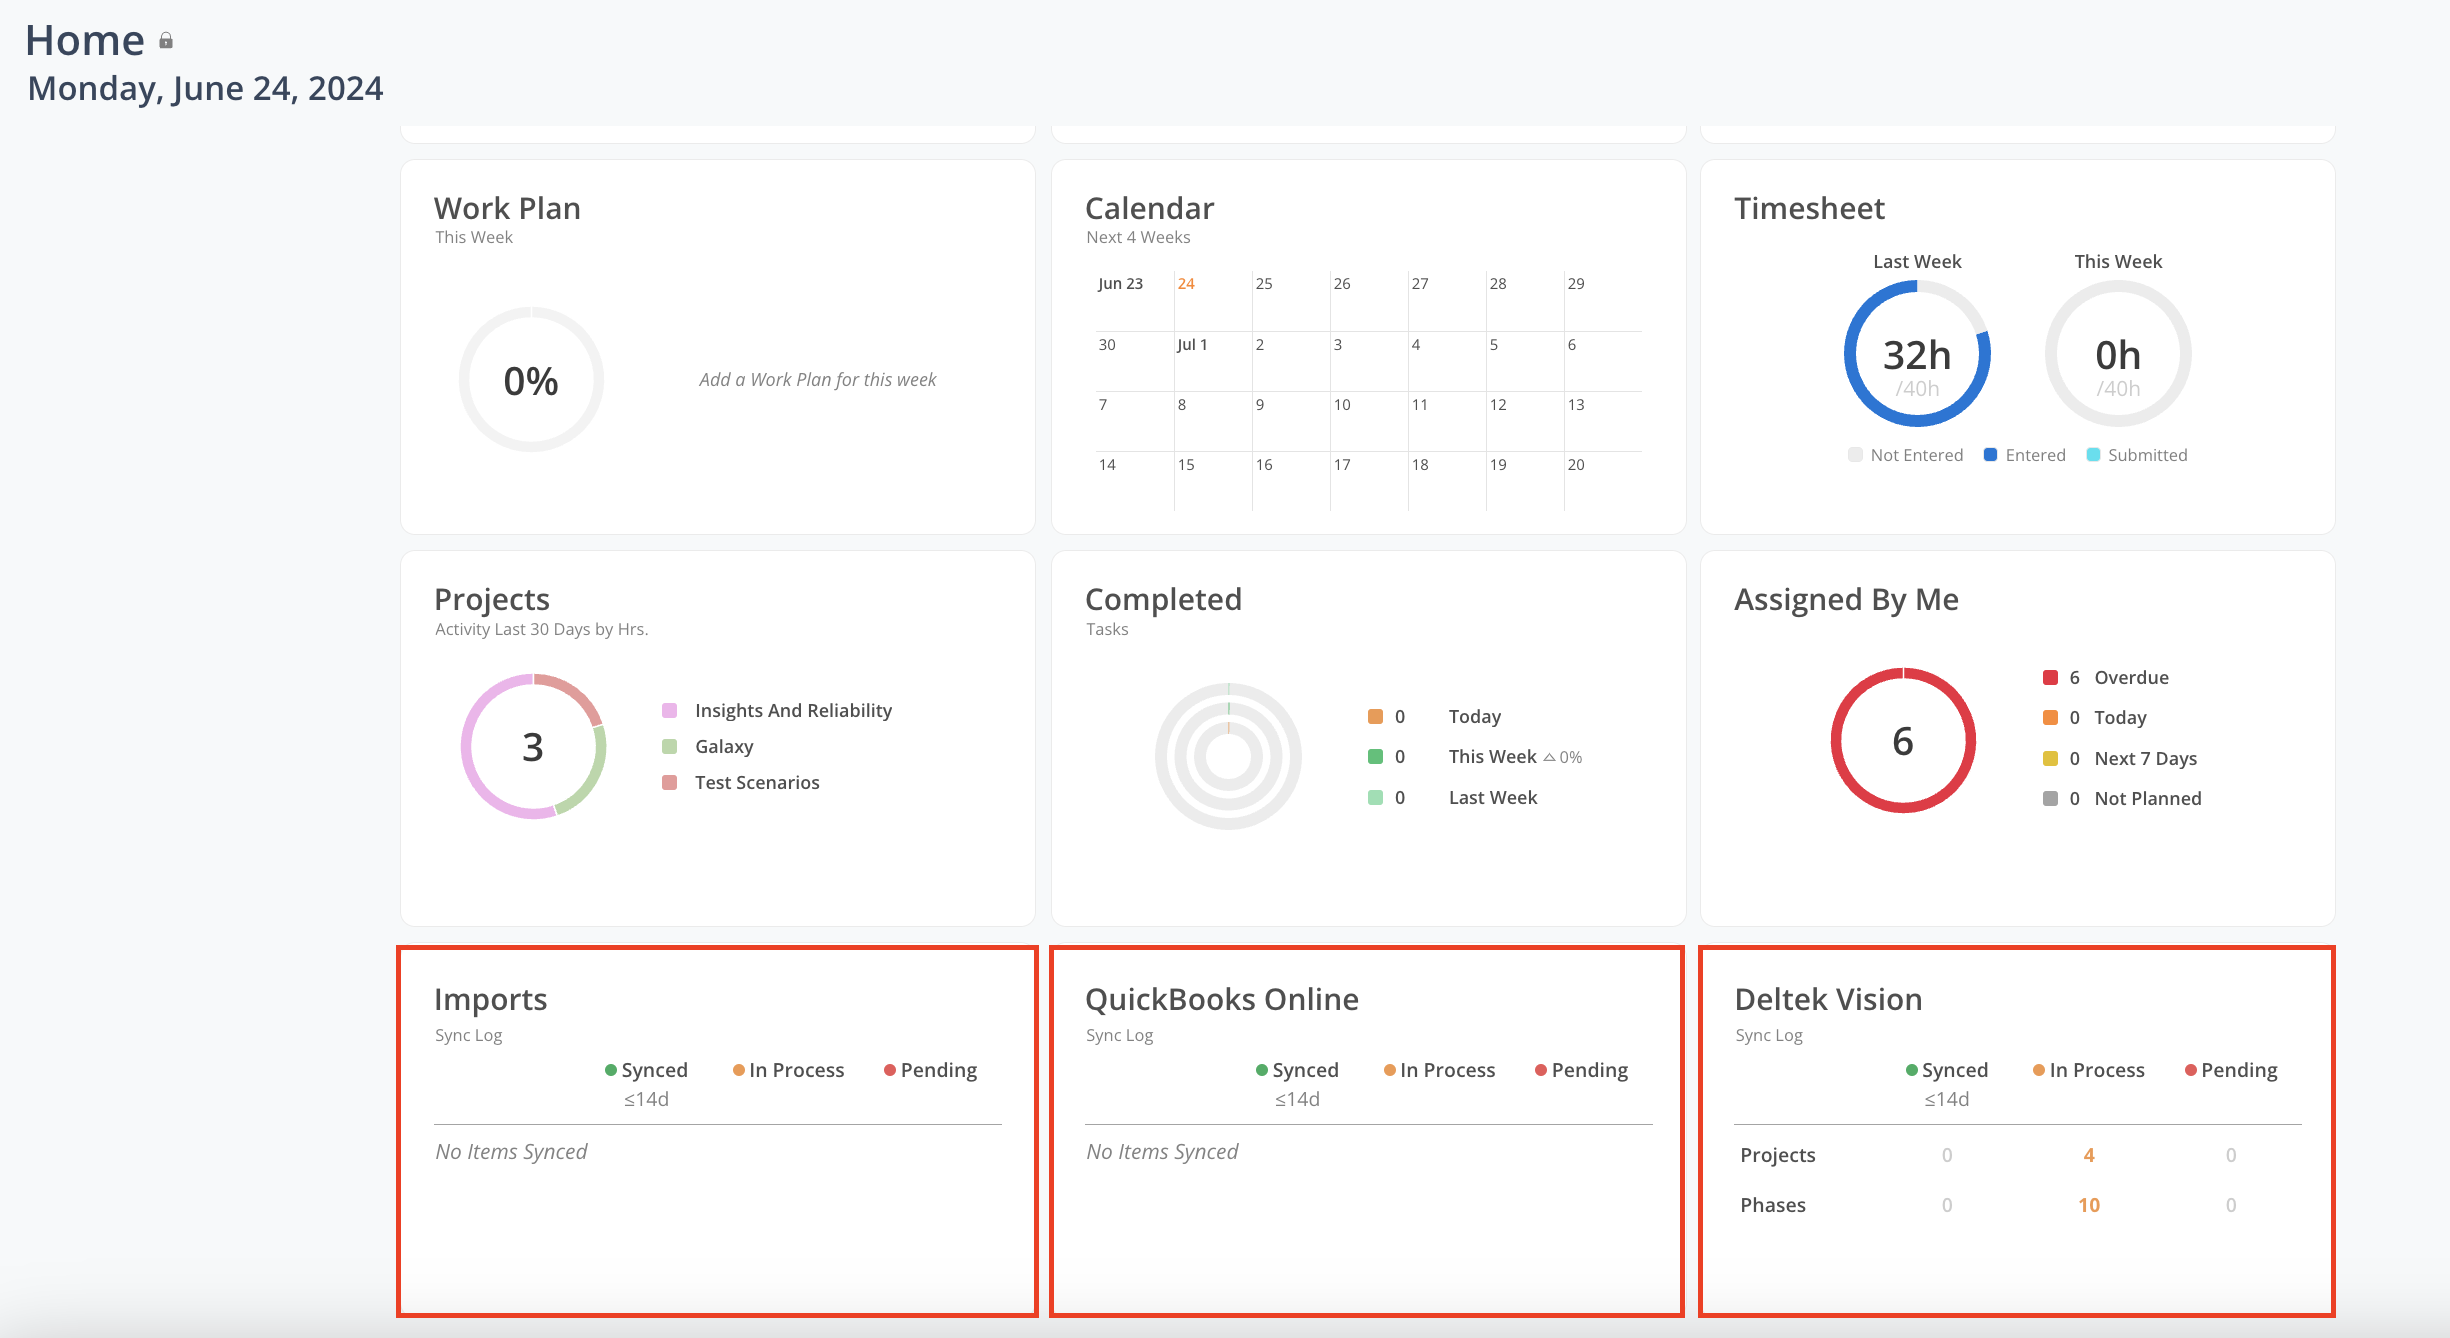Toggle the Not Planned legend in Assigned By Me

pyautogui.click(x=2049, y=798)
